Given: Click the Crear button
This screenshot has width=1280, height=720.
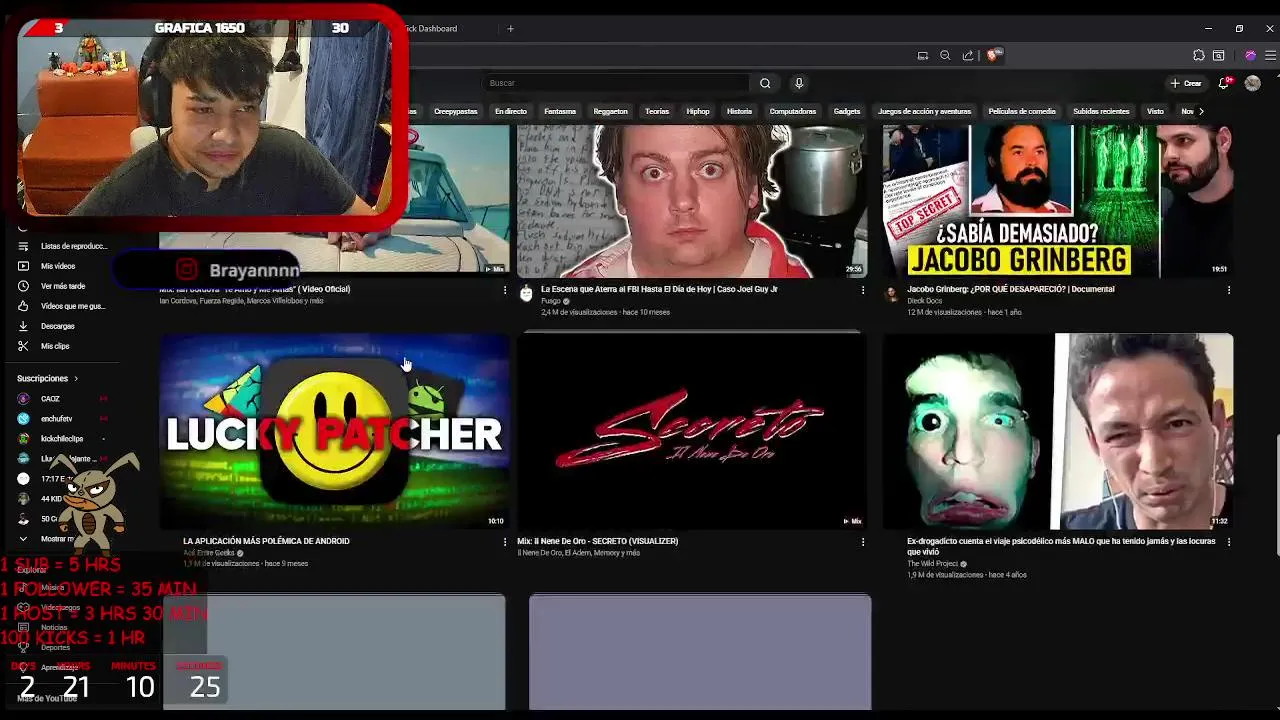Looking at the screenshot, I should [x=1186, y=83].
